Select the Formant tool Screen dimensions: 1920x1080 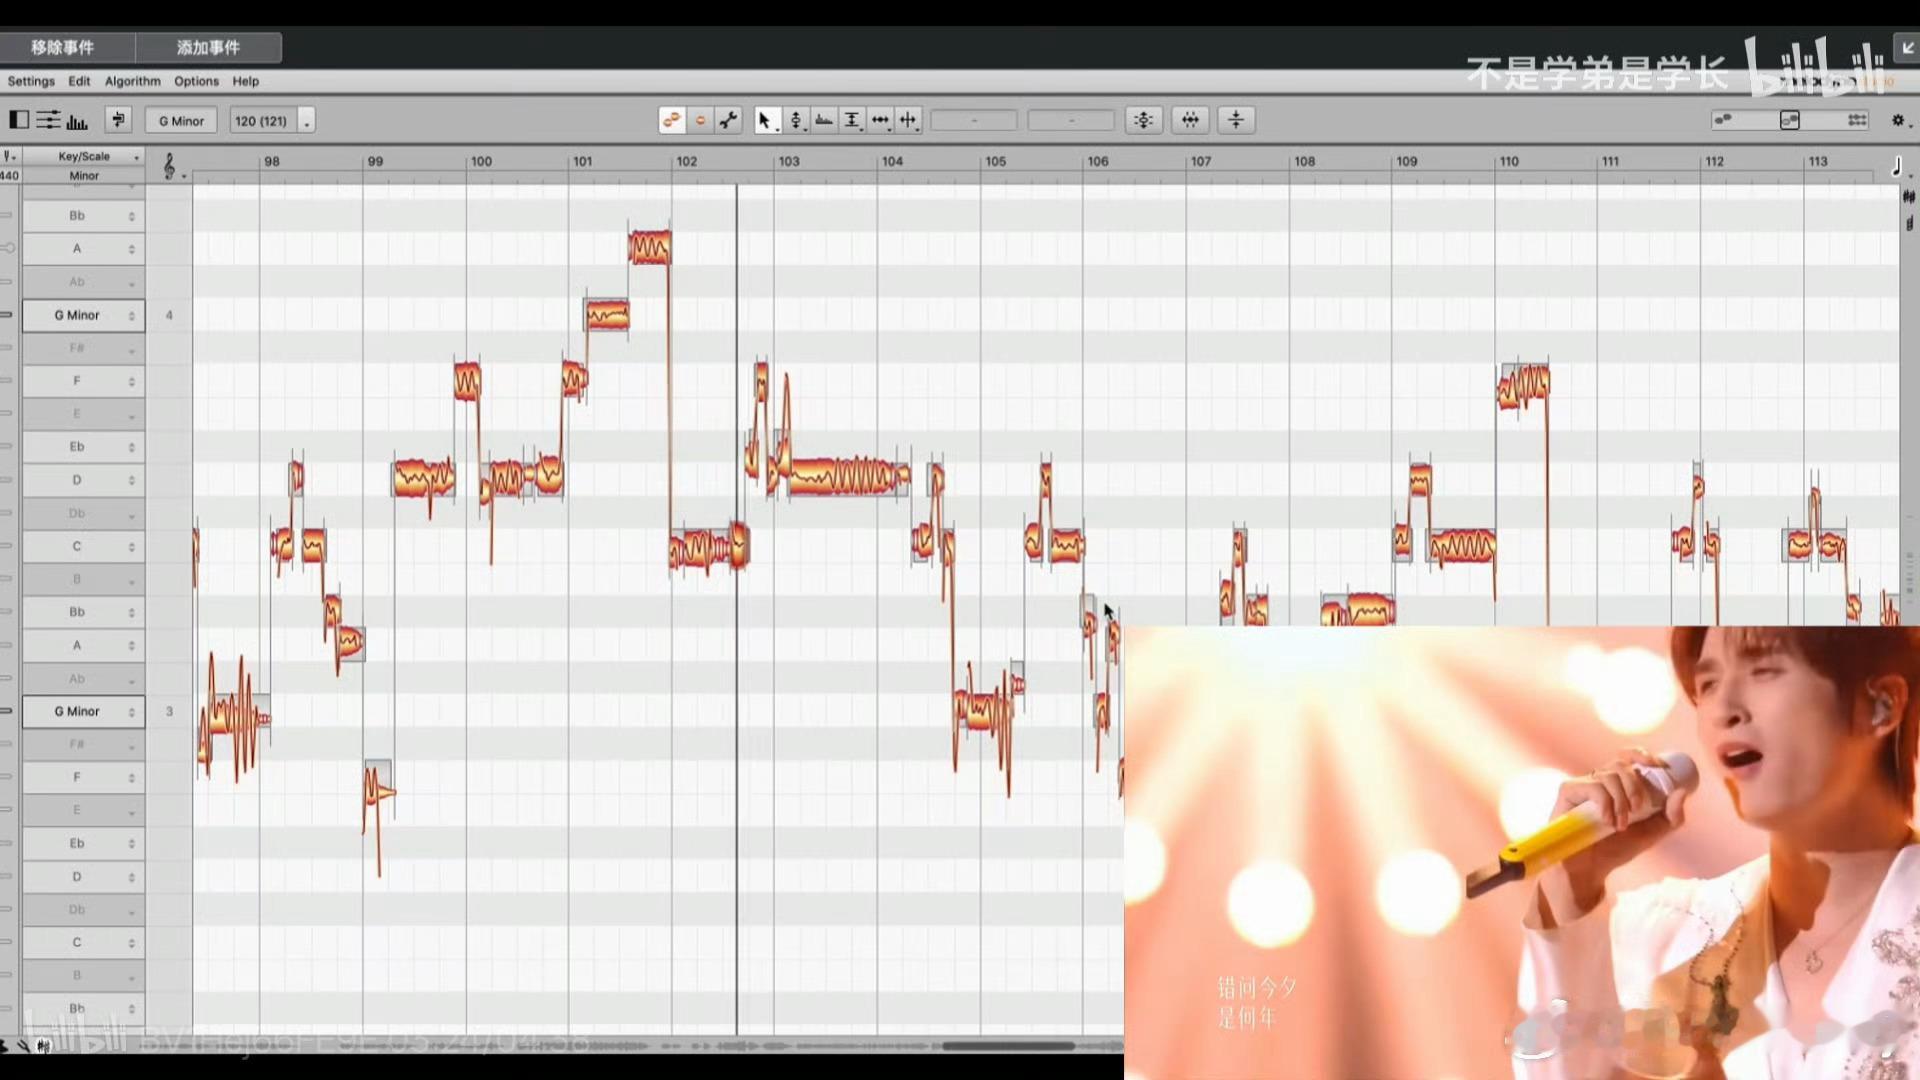pos(824,120)
